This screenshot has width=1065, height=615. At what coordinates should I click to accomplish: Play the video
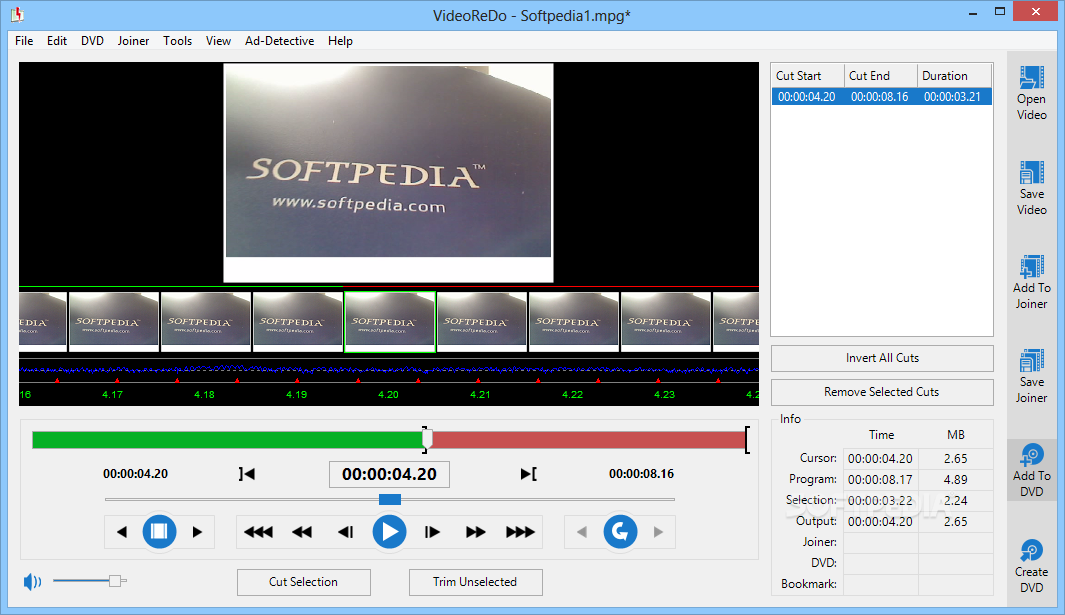tap(389, 531)
